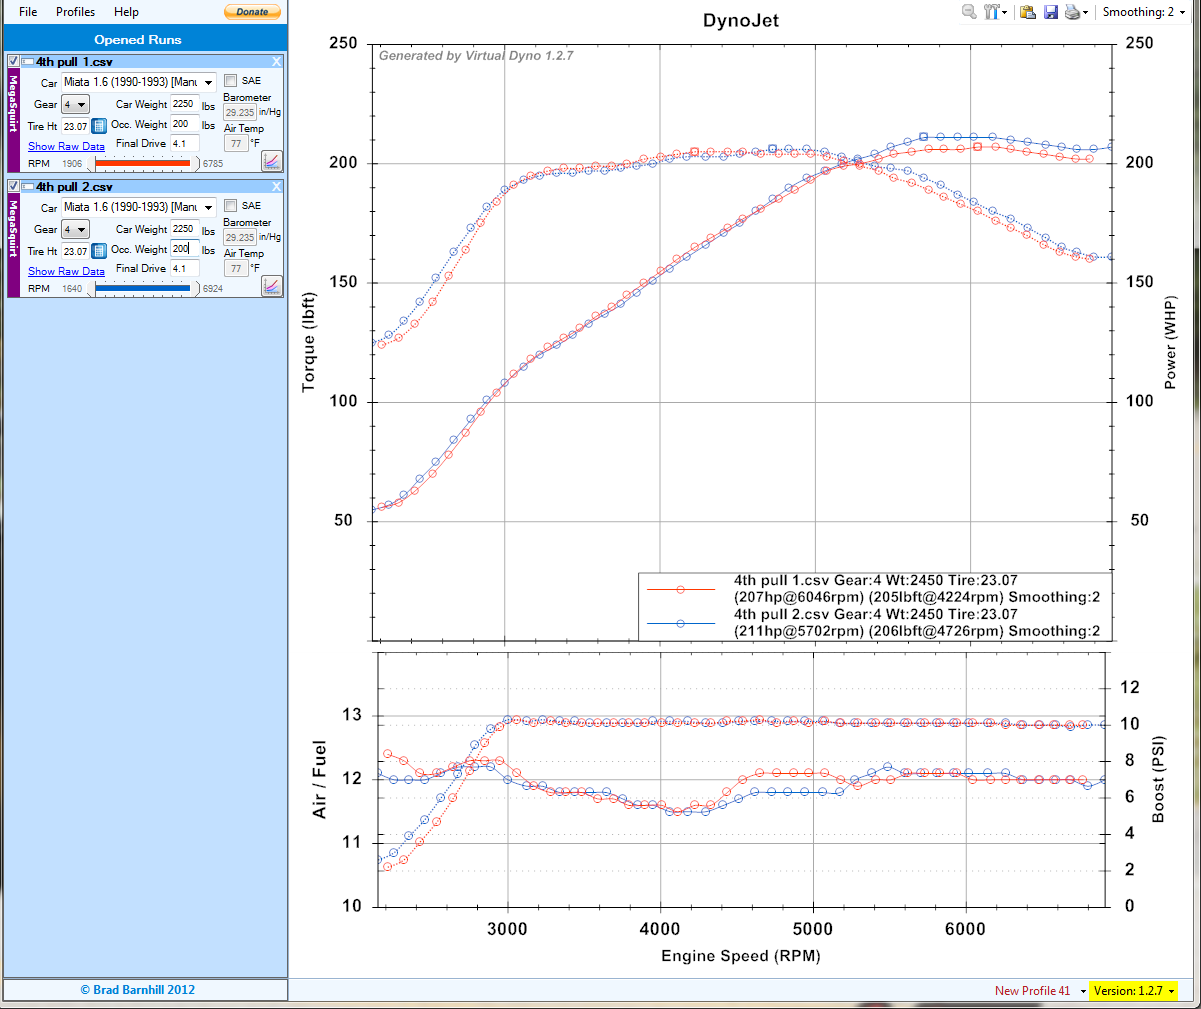Click the red RPM range slider for pull 1
Image resolution: width=1201 pixels, height=1009 pixels.
click(x=142, y=163)
